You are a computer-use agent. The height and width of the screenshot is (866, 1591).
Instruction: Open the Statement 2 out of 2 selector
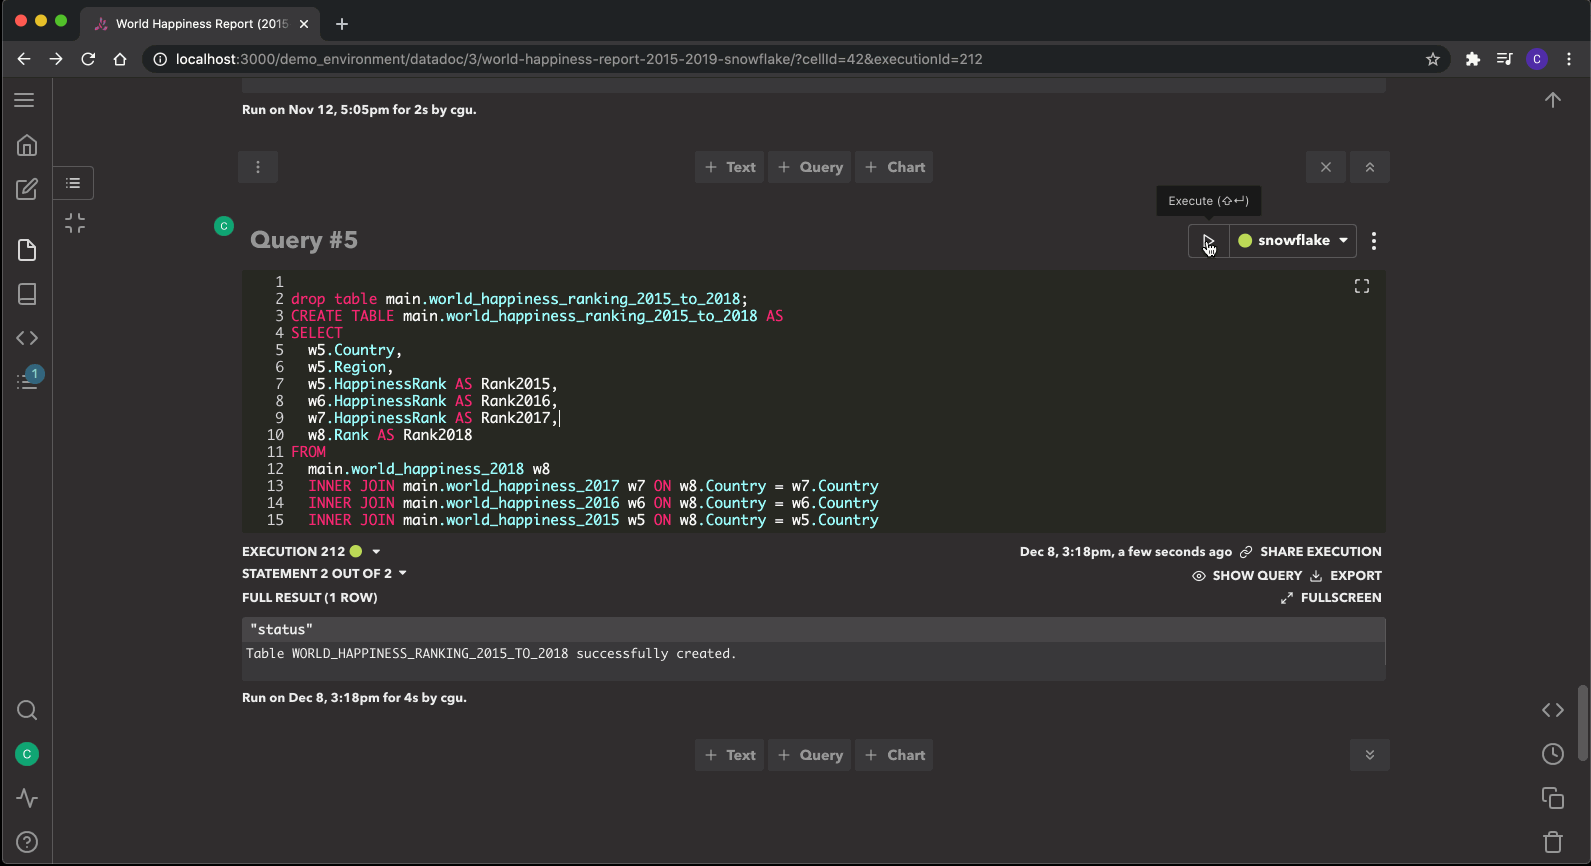click(x=324, y=574)
